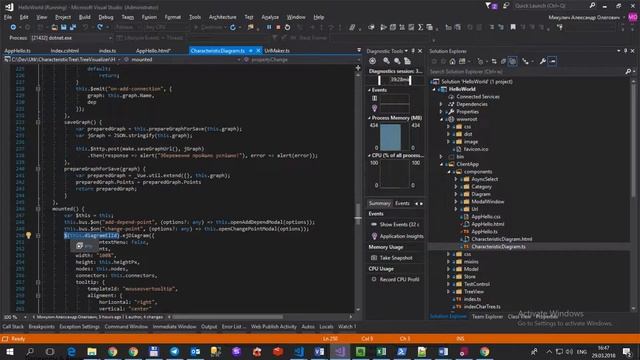This screenshot has height=360, width=640.
Task: Click Take Snapshot under Memory Usage
Action: (x=396, y=258)
